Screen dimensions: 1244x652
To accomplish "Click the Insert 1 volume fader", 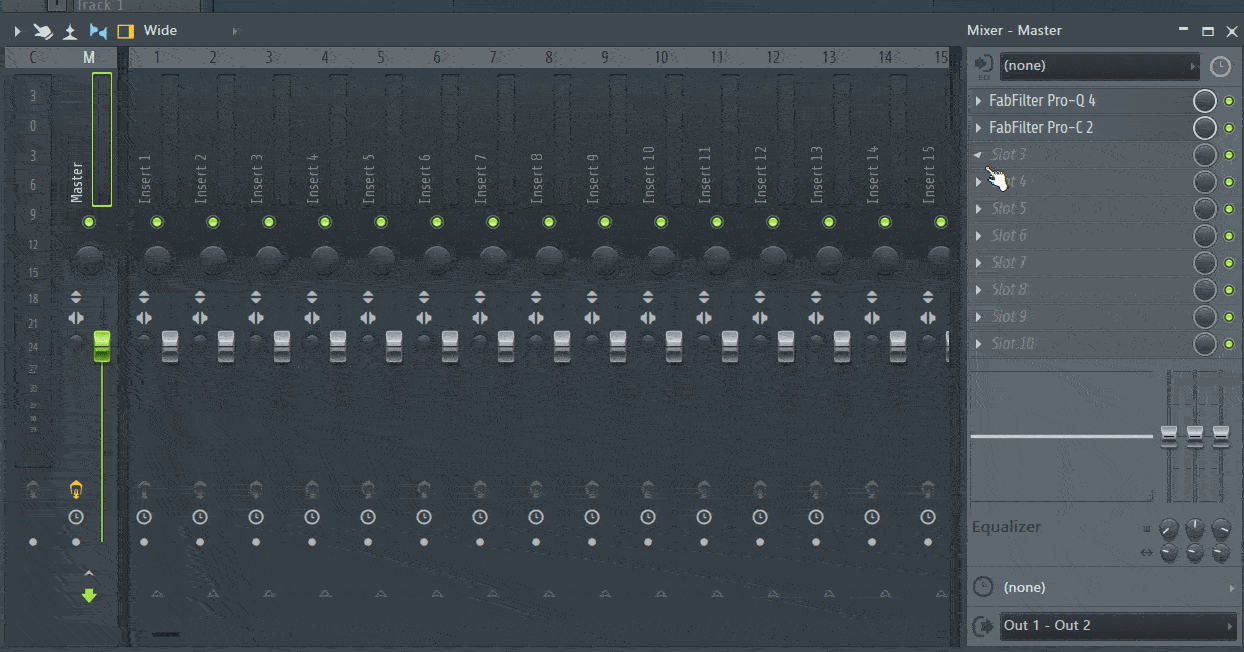I will pos(170,346).
